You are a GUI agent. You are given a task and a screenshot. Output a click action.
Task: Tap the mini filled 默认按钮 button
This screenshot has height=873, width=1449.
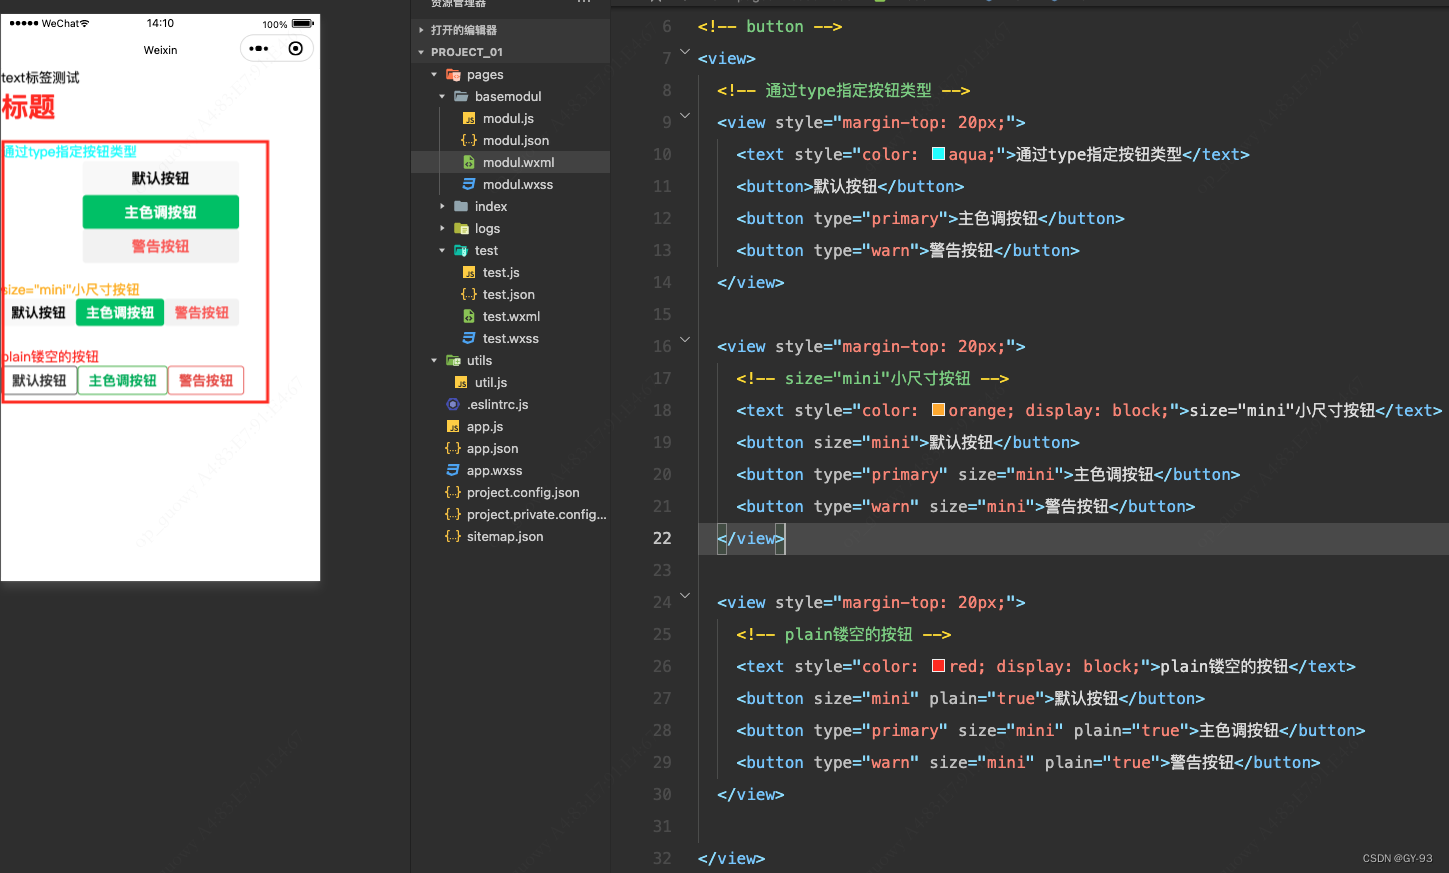point(39,313)
